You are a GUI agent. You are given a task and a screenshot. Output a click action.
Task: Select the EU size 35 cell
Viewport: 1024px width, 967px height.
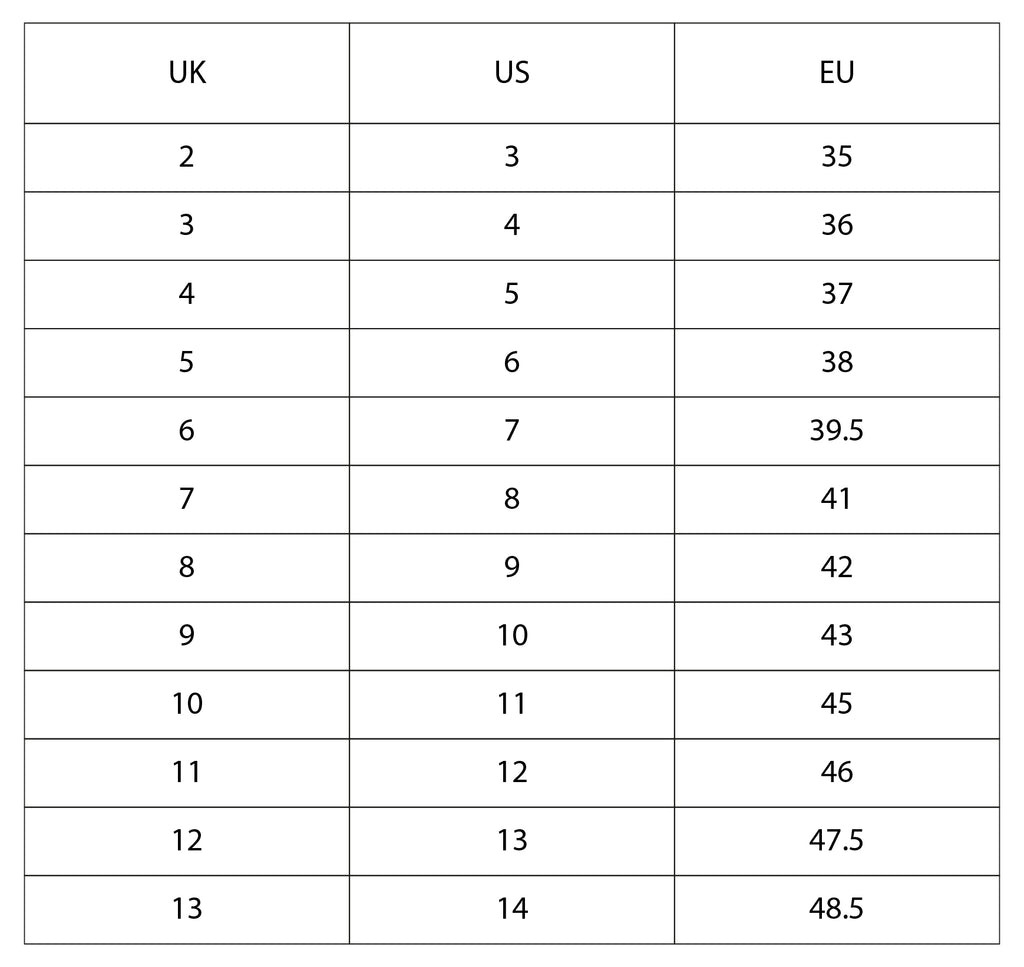836,157
